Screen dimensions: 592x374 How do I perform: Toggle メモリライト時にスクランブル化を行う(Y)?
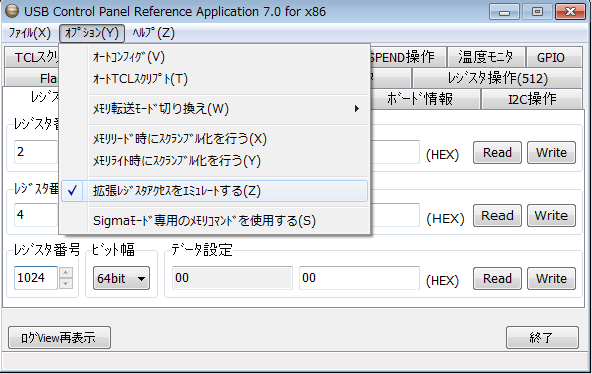(x=214, y=161)
